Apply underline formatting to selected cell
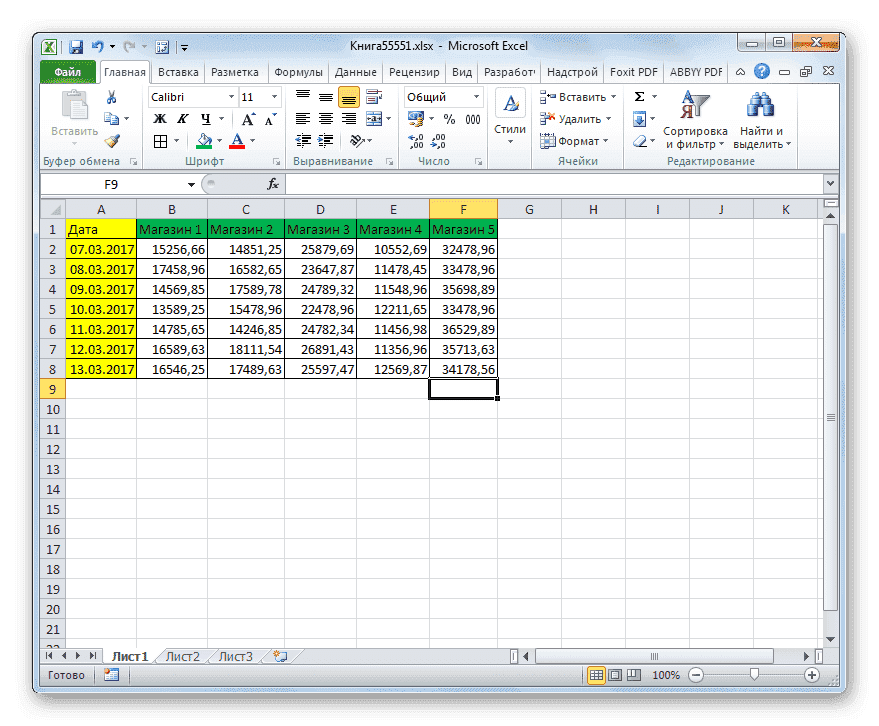Viewport: 879px width, 726px height. pyautogui.click(x=206, y=118)
